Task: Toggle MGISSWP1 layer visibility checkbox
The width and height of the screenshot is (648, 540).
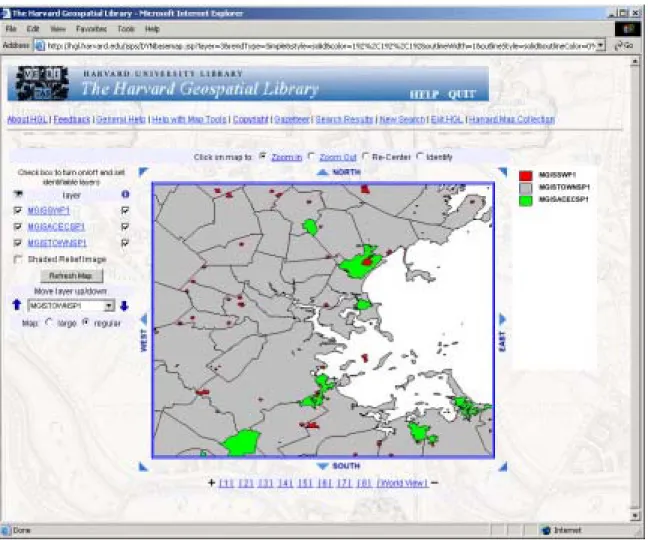Action: pos(18,211)
